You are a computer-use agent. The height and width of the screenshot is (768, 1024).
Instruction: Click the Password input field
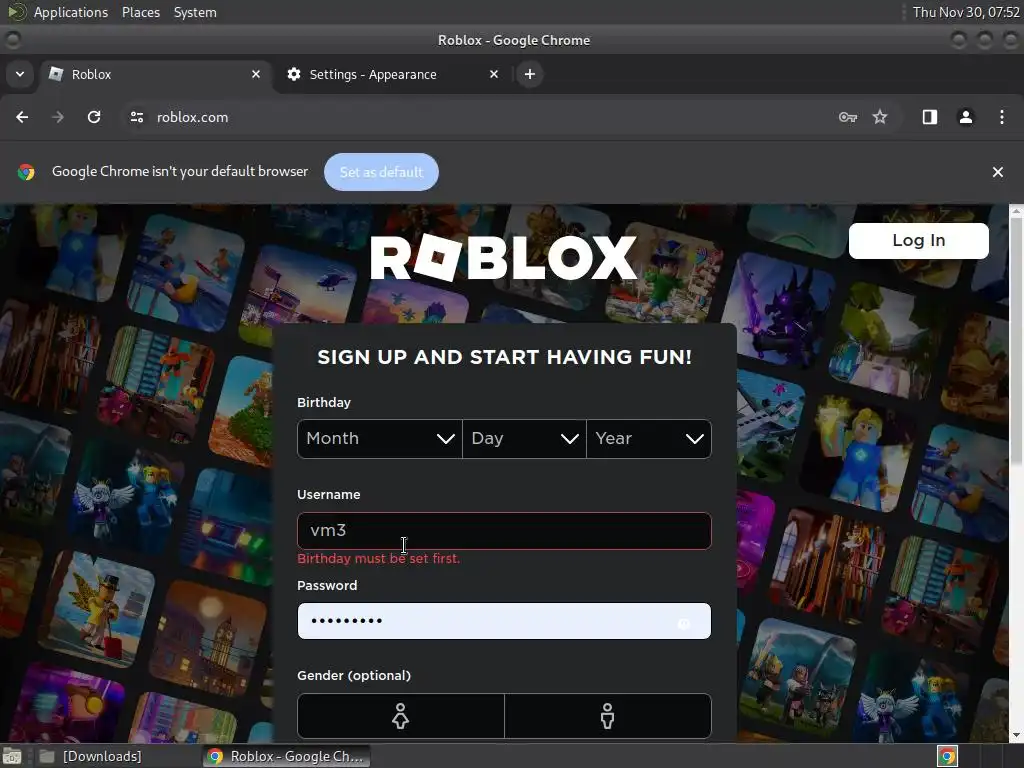[x=504, y=620]
